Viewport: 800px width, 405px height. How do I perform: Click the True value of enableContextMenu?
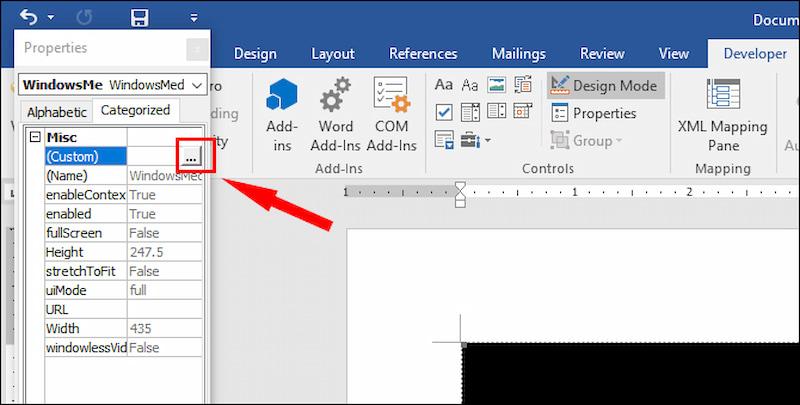coord(165,194)
